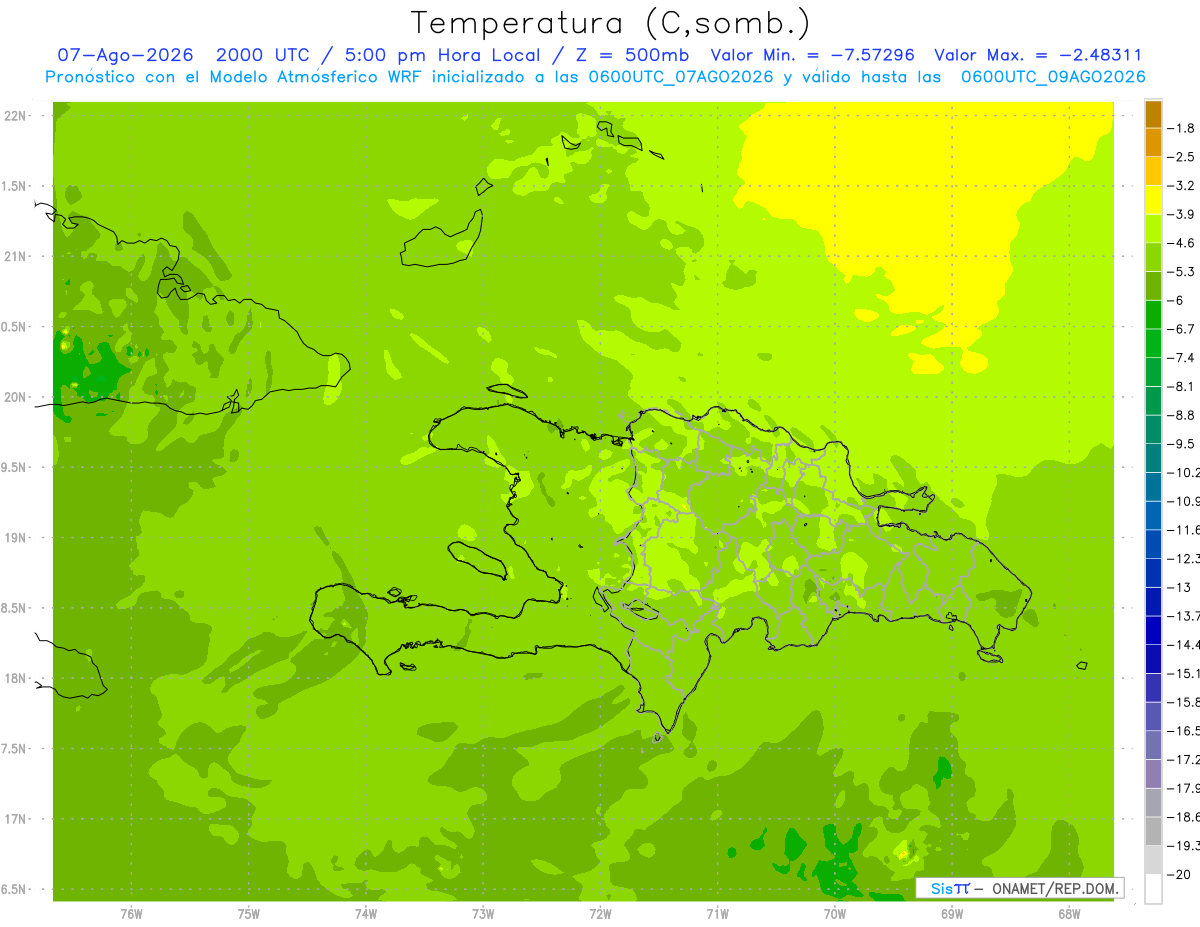Screen dimensions: 1200x927
Task: Click the "73W" longitude label
Action: click(483, 913)
